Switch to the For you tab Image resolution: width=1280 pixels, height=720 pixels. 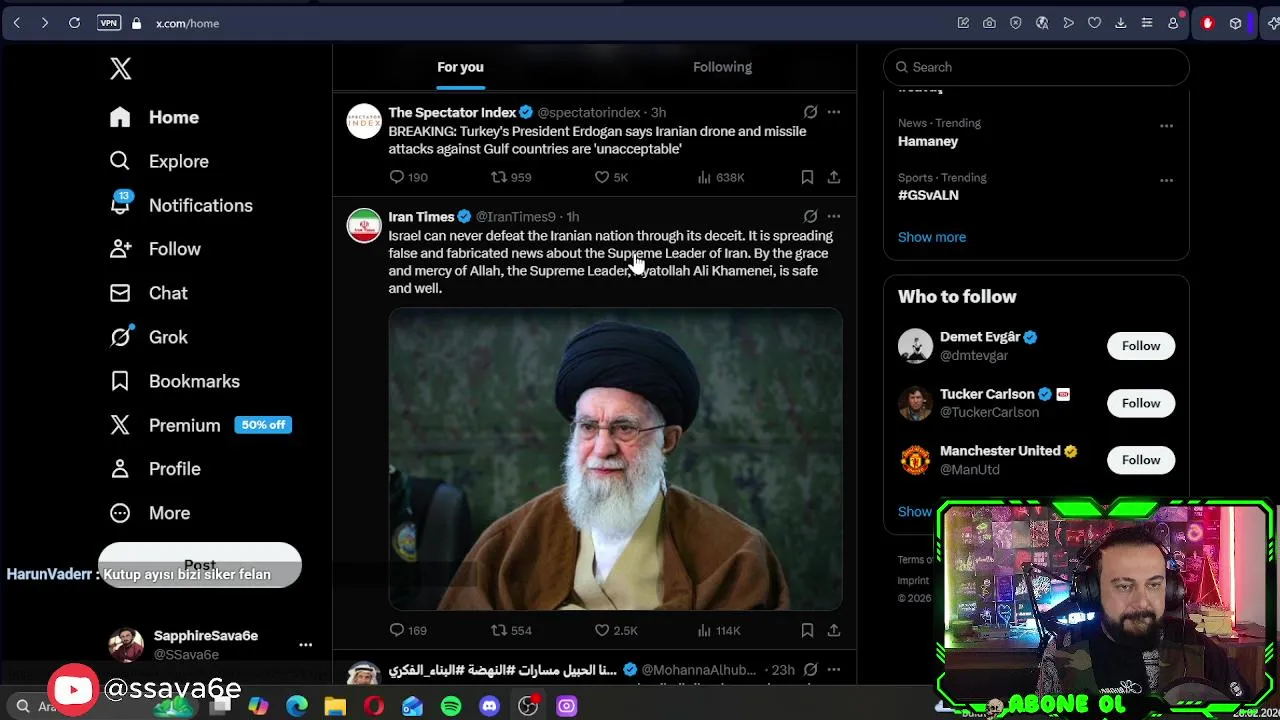460,67
